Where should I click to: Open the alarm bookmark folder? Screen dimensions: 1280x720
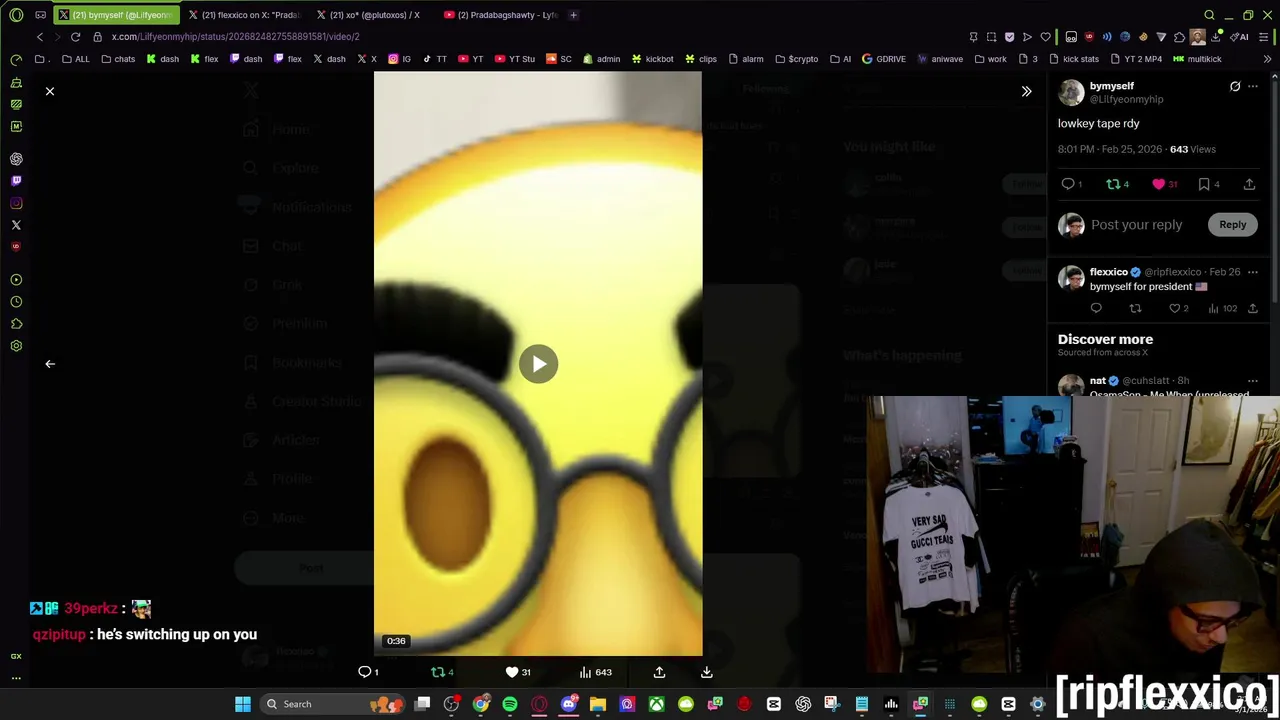tap(746, 59)
